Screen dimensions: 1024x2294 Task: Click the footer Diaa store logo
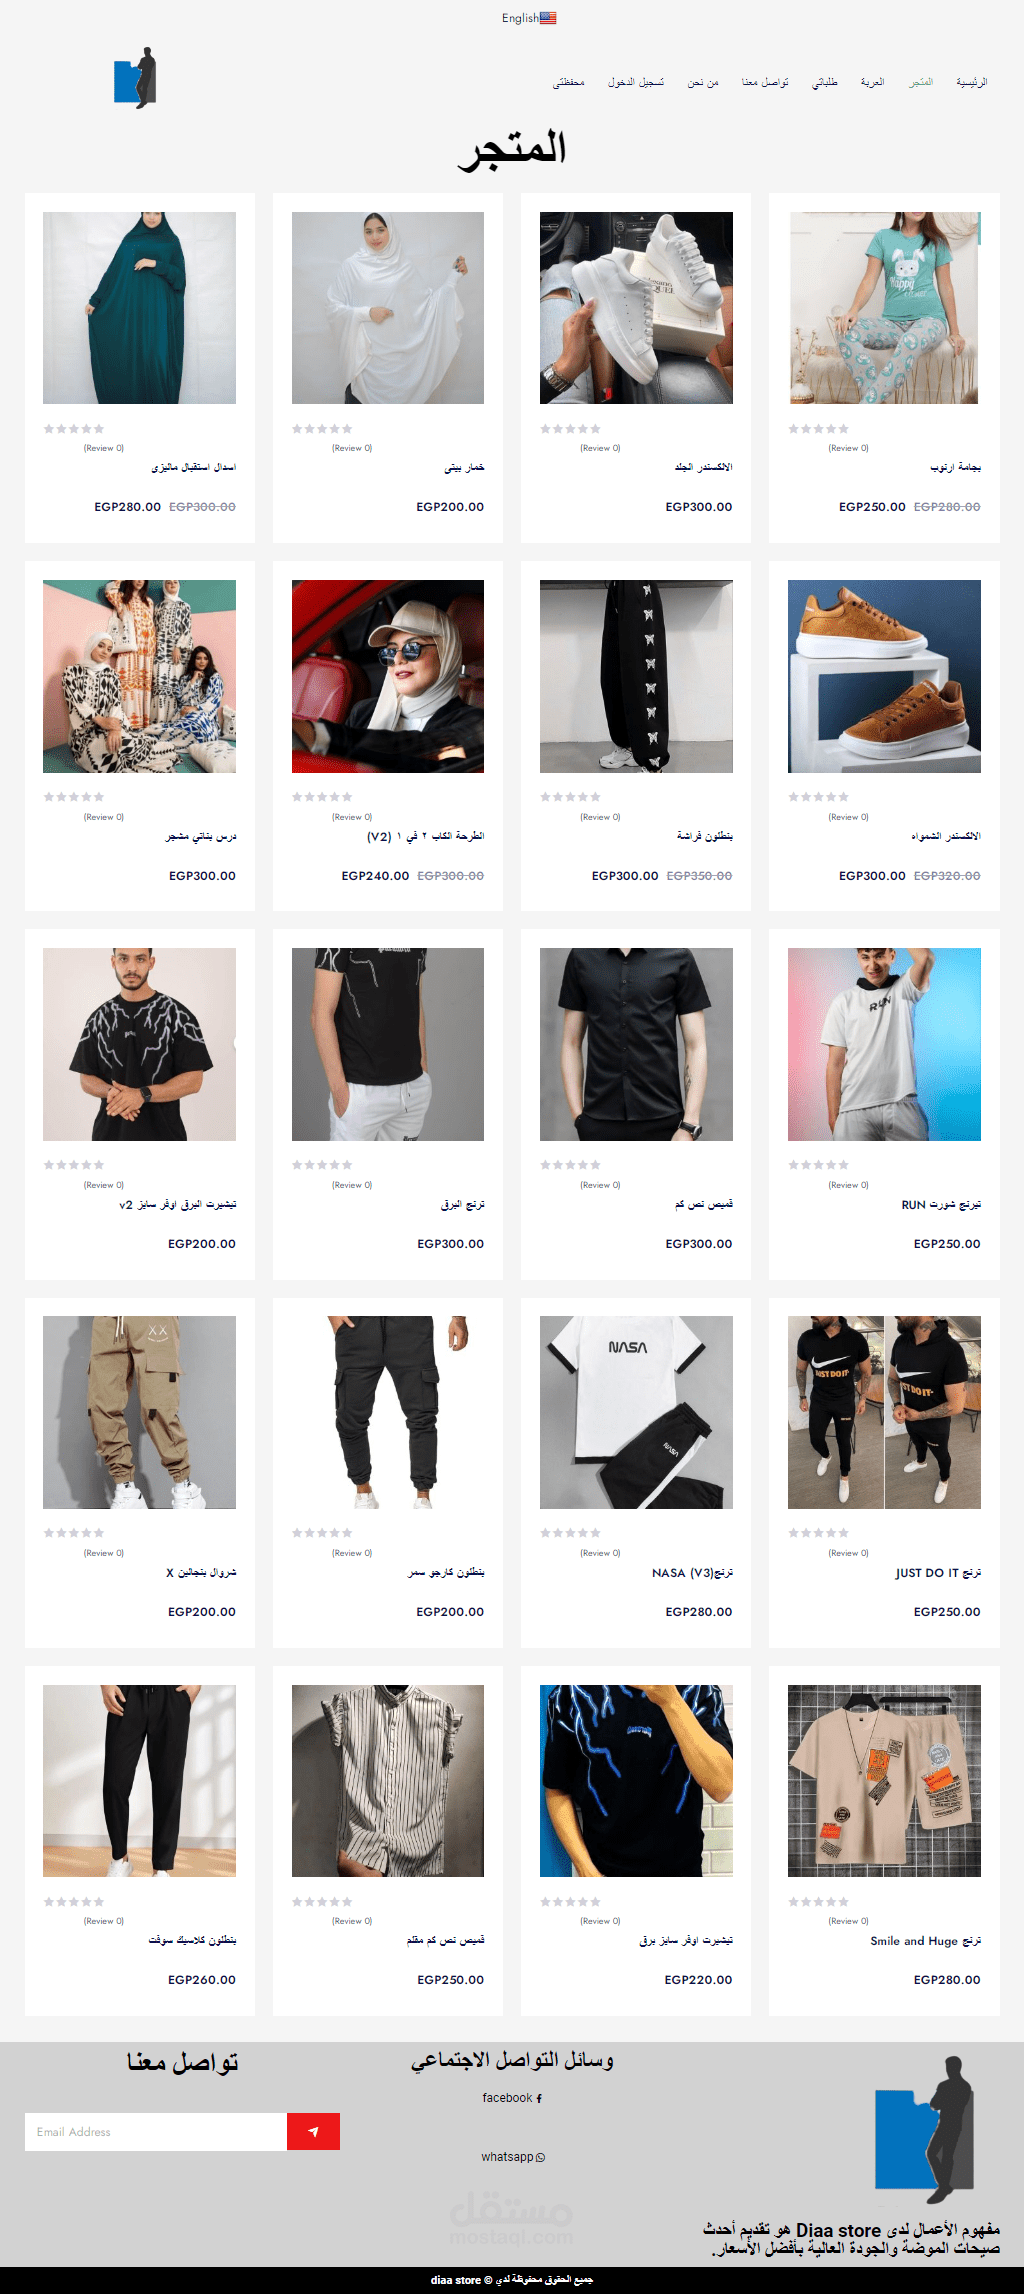tap(924, 2129)
